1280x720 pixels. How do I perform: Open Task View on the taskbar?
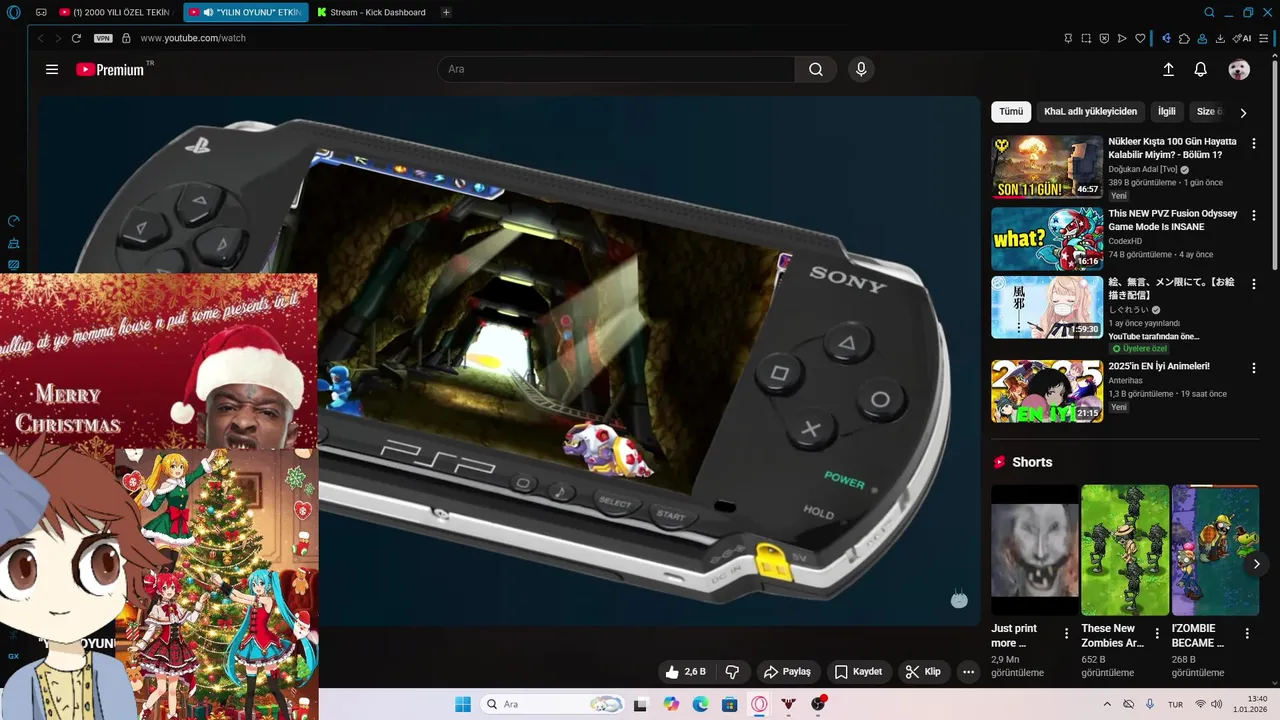[x=640, y=704]
